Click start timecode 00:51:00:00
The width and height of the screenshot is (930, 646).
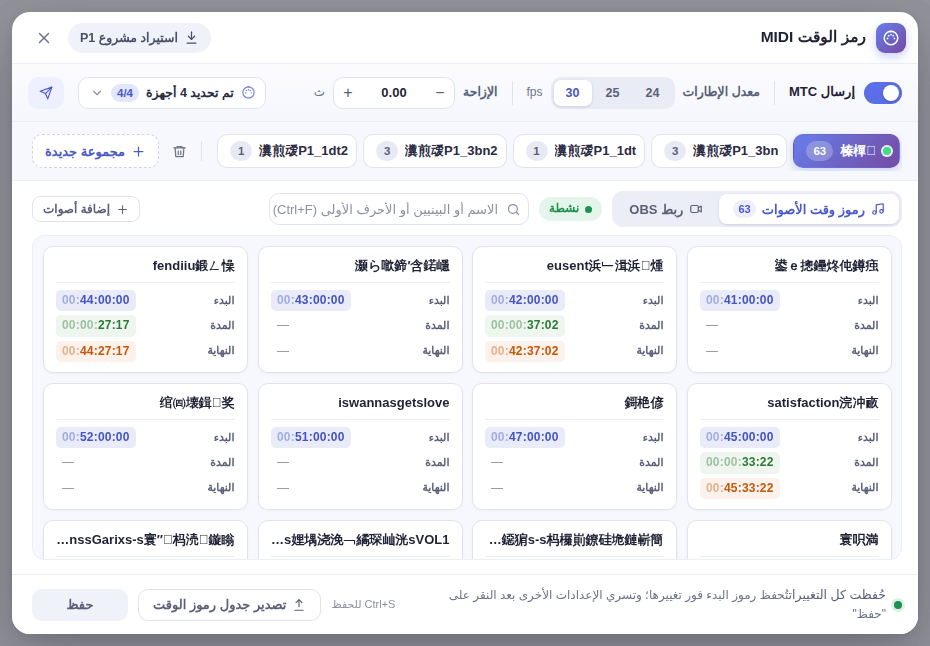point(311,437)
